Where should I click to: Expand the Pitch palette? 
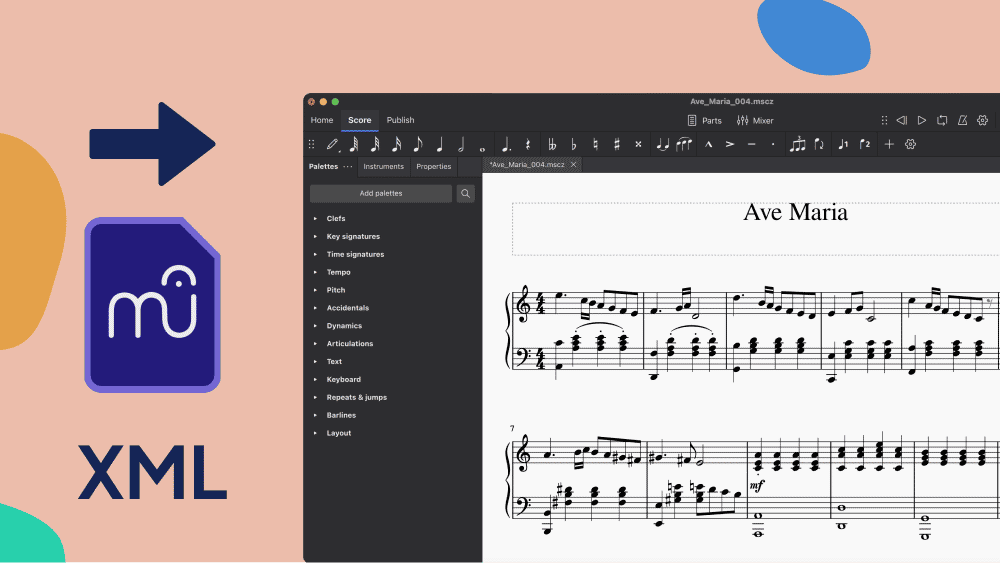pos(315,290)
